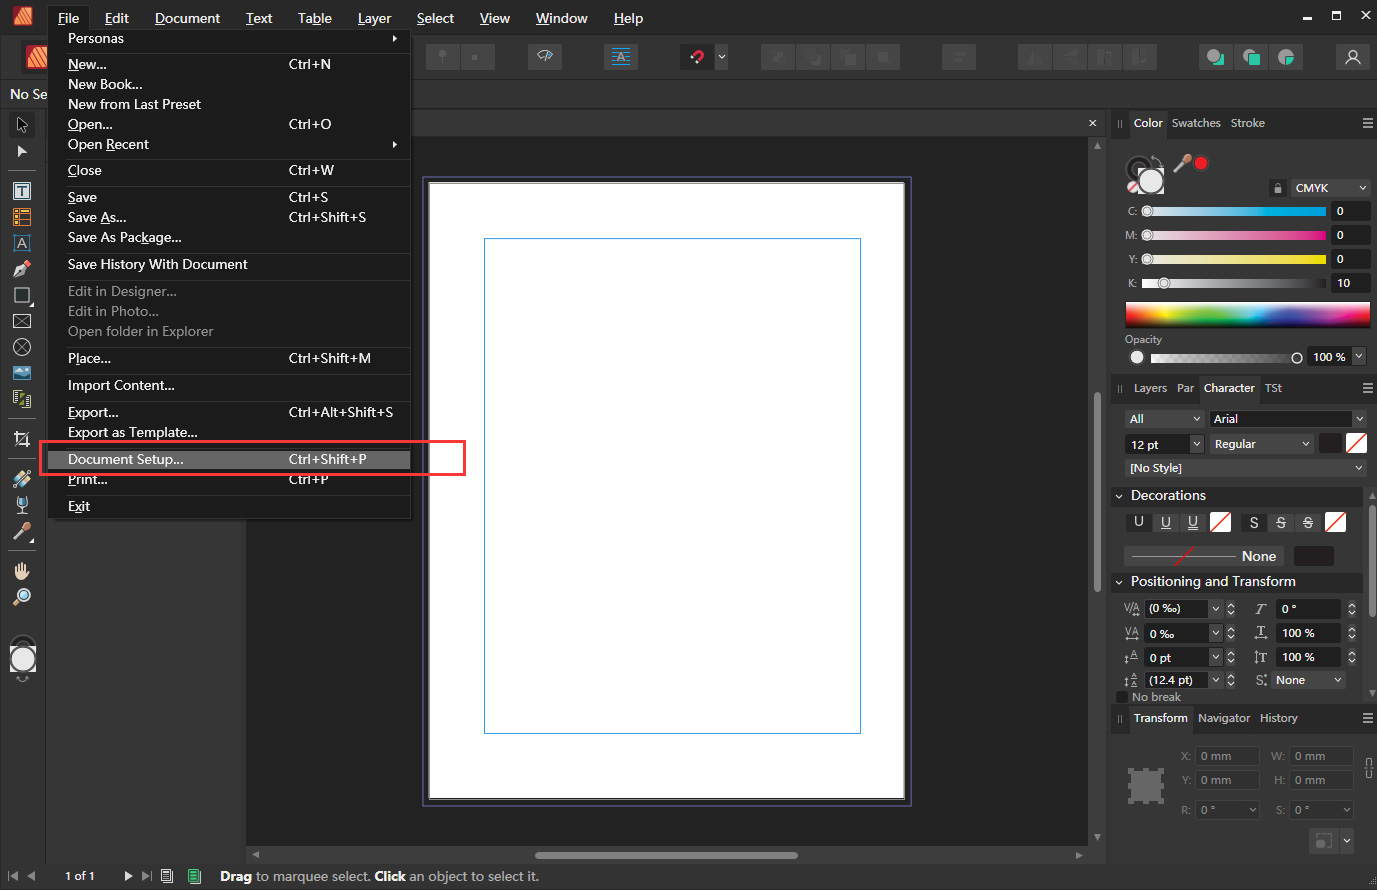Switch to the Swatches tab
The height and width of the screenshot is (890, 1377).
coord(1196,123)
